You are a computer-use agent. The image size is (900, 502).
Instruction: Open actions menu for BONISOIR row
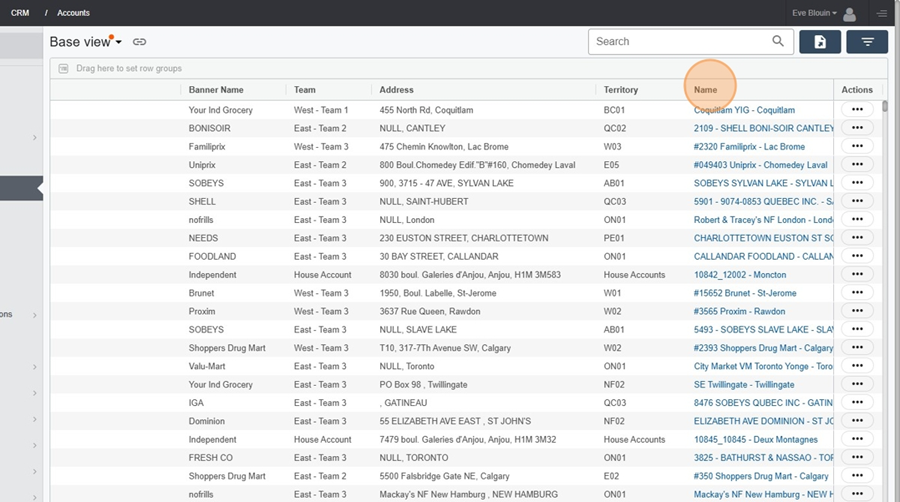(x=858, y=128)
